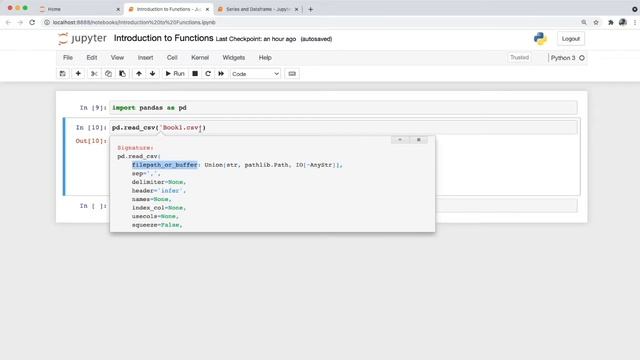
Task: Open the Kernel menu
Action: (200, 58)
